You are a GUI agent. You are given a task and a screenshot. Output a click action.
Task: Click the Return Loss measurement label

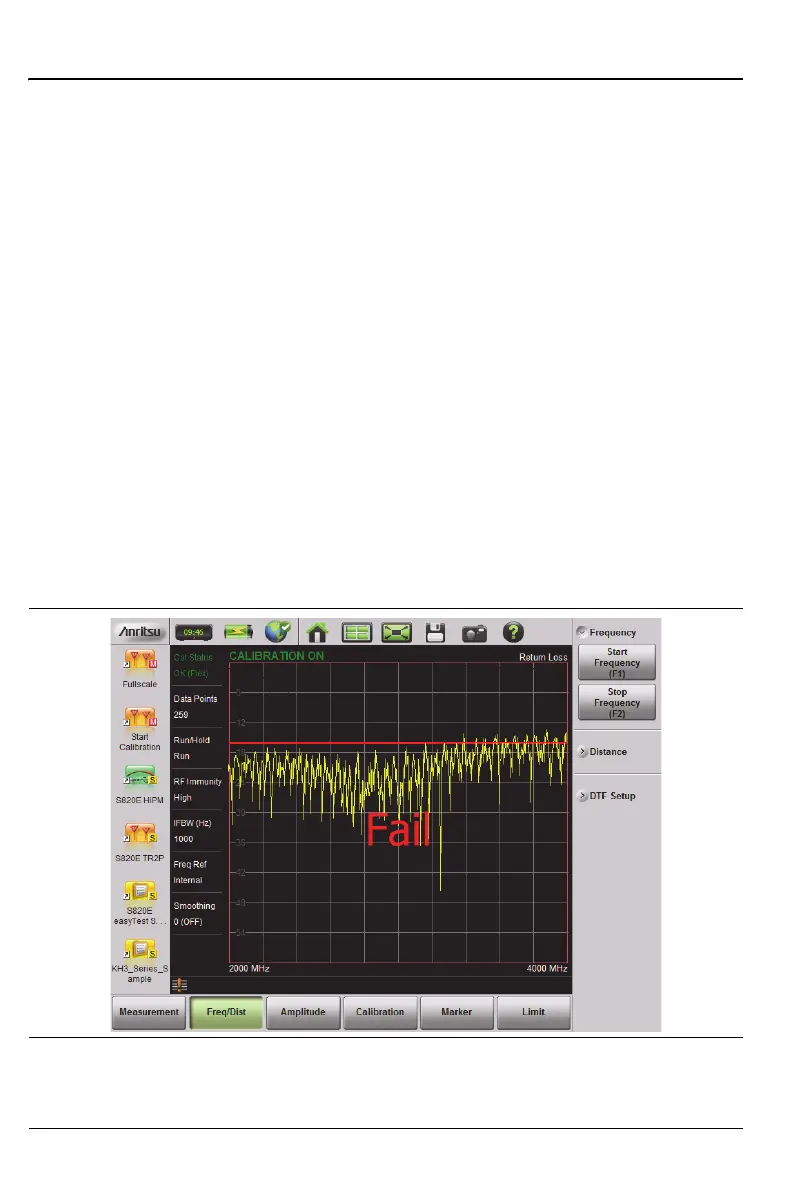(543, 658)
